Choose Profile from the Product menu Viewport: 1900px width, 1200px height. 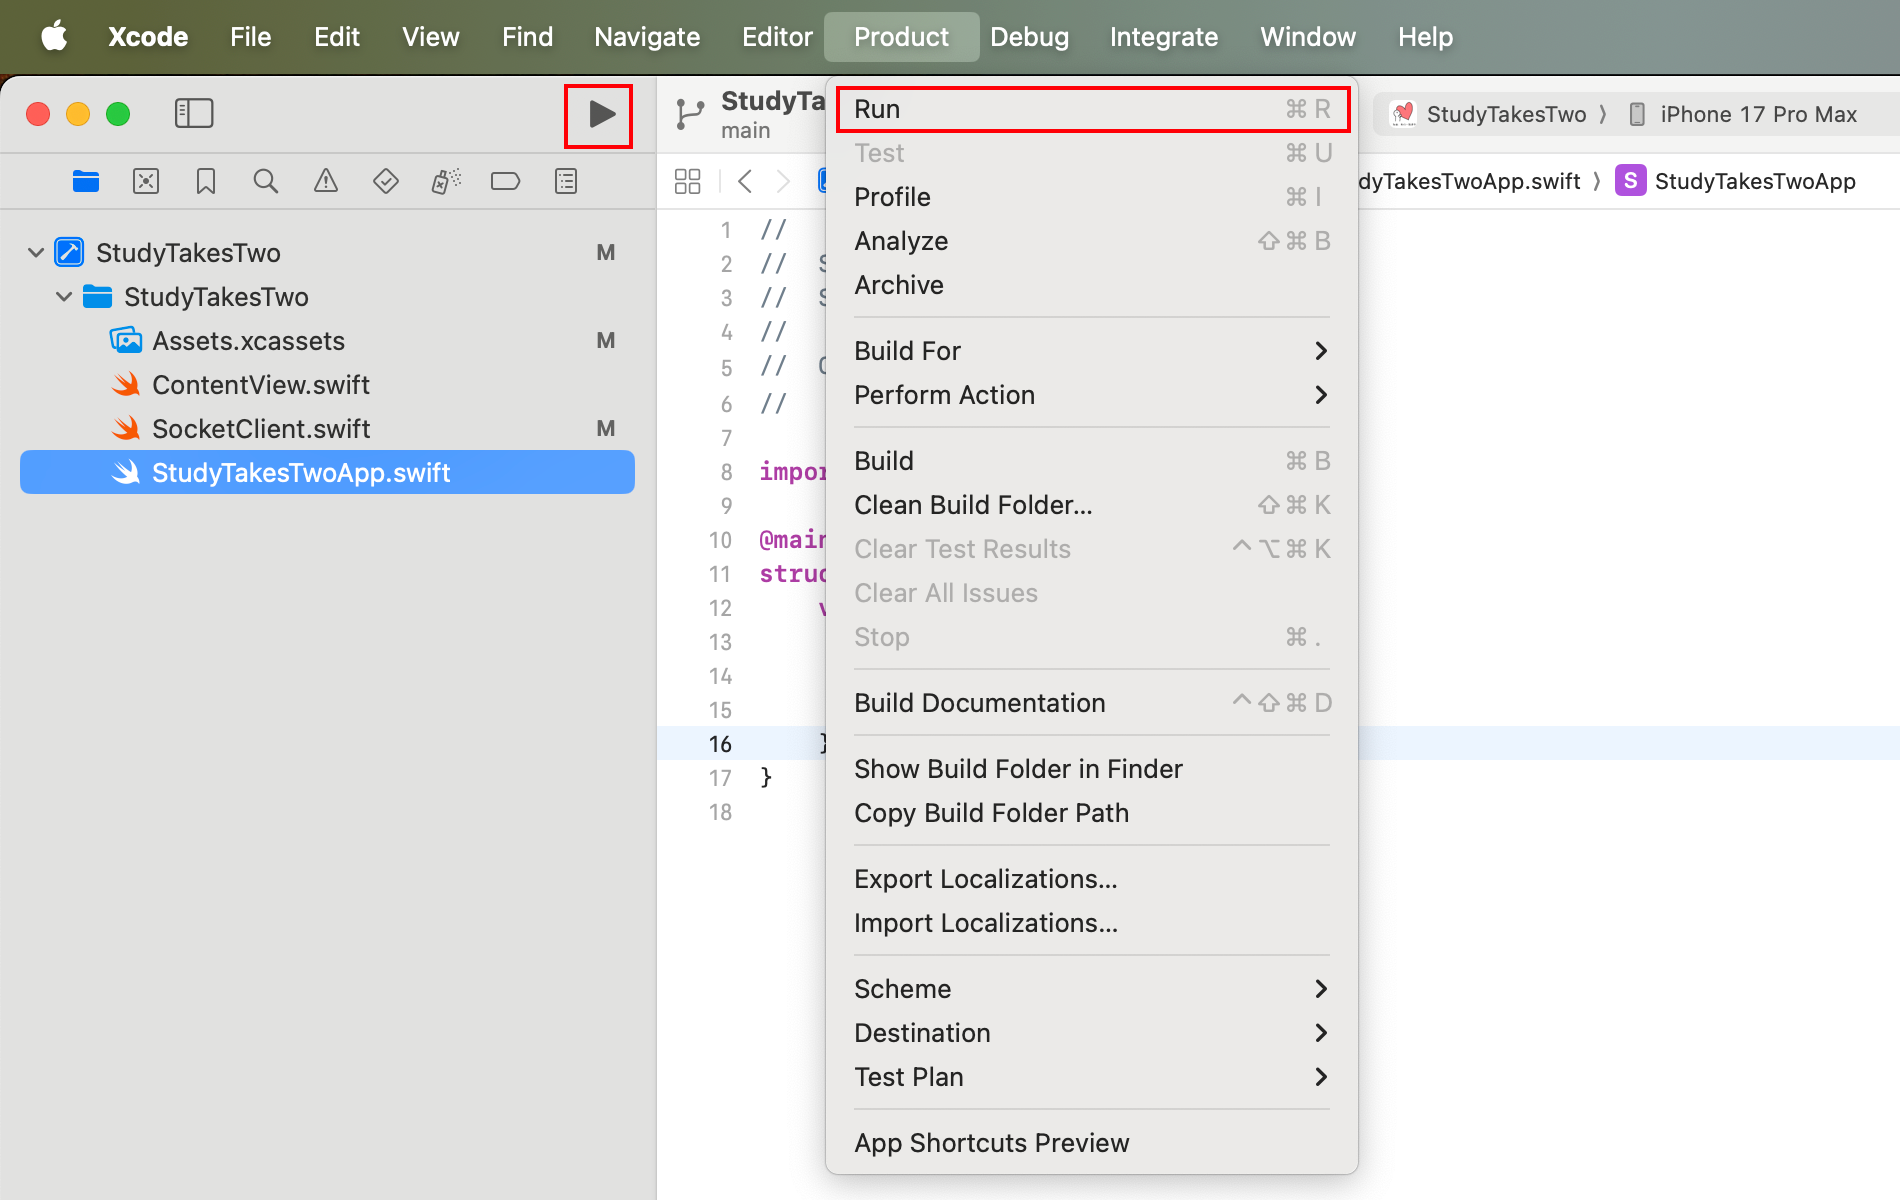coord(1092,197)
